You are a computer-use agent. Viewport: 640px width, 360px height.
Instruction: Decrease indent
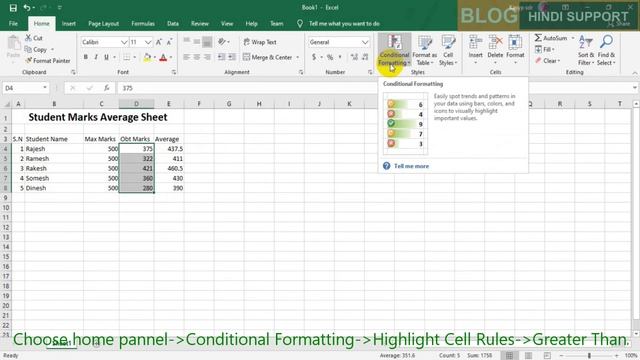(x=222, y=57)
